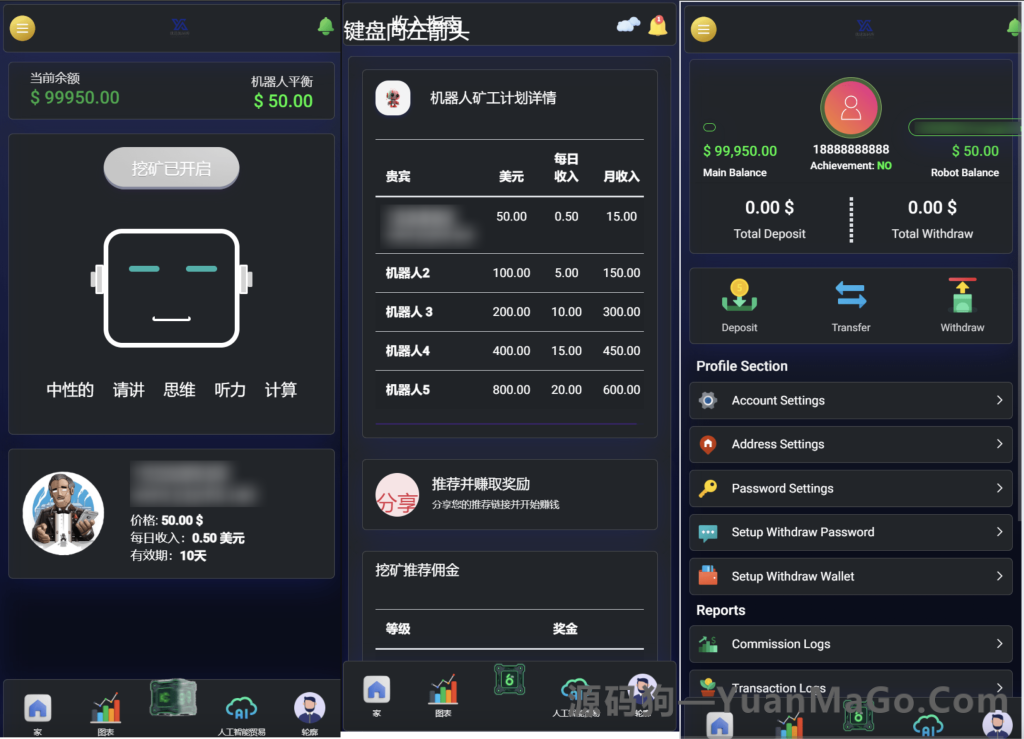
Task: Expand the Account Settings row
Action: coord(850,400)
